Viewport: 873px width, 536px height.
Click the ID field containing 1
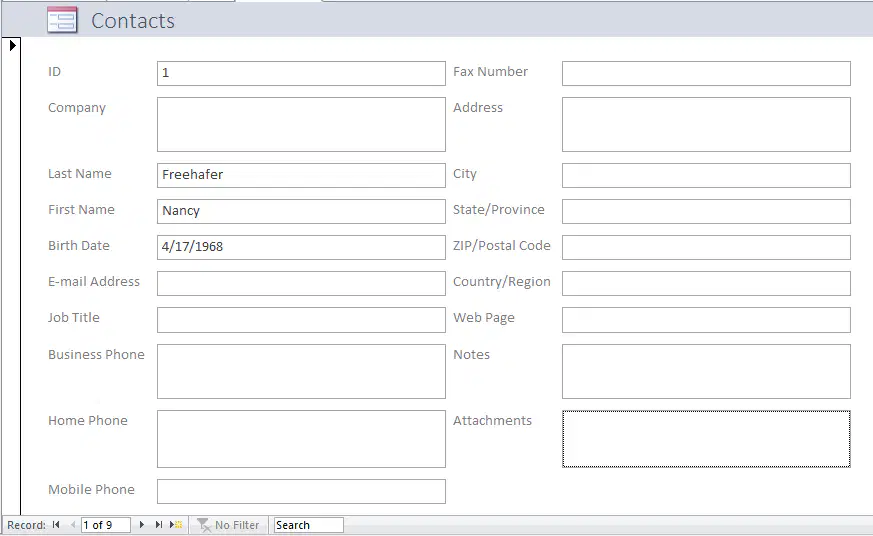301,73
